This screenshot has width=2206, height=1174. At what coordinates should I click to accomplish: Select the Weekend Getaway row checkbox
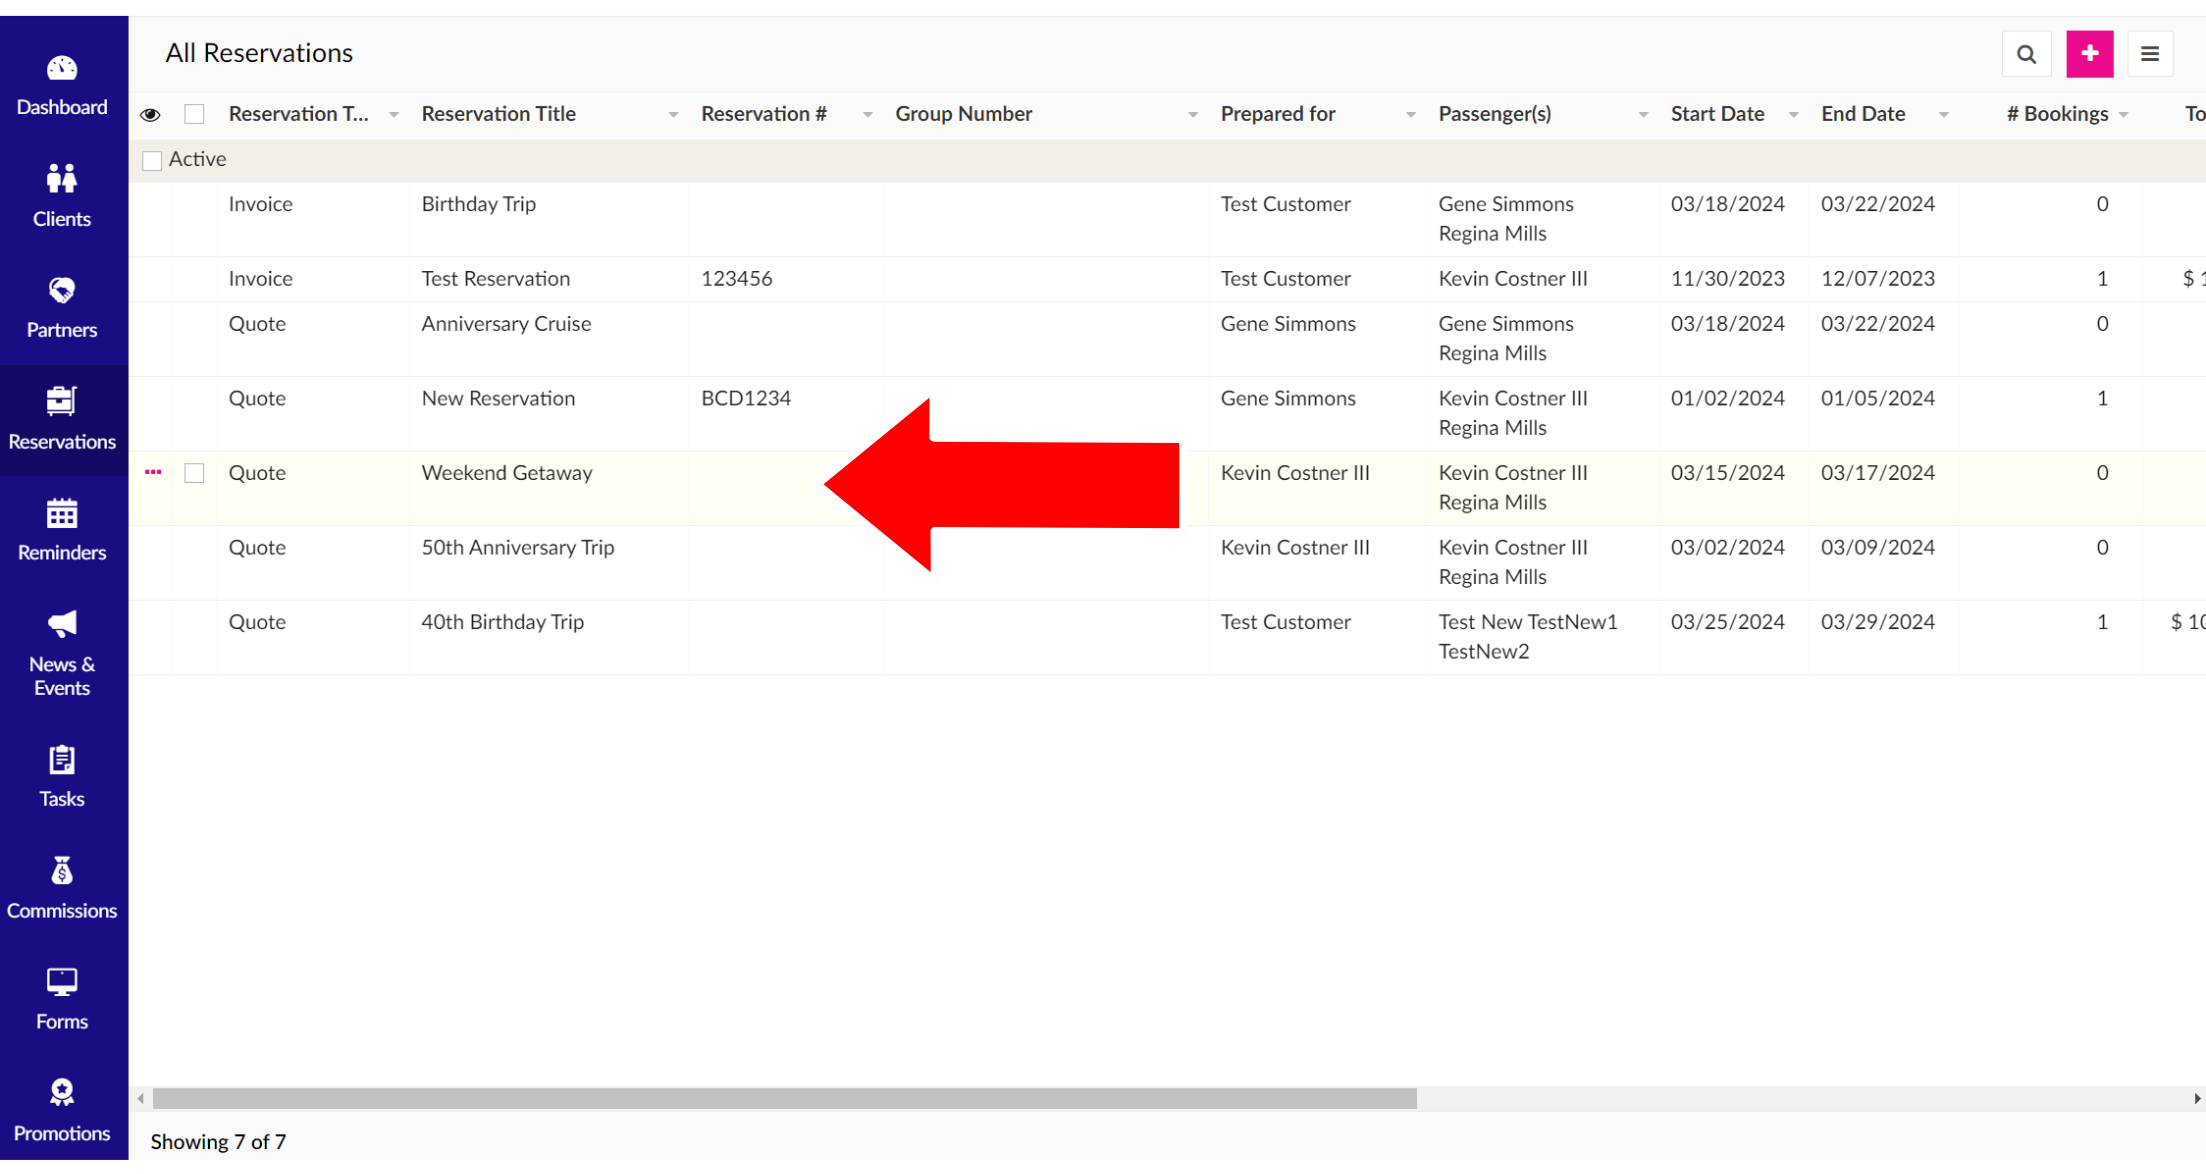195,474
